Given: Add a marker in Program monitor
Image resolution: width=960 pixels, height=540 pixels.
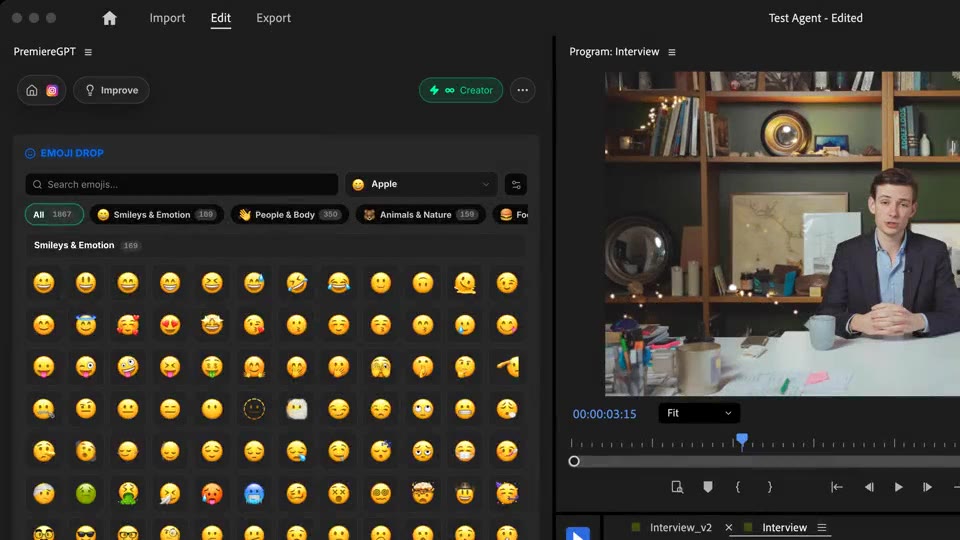Looking at the screenshot, I should click(708, 487).
